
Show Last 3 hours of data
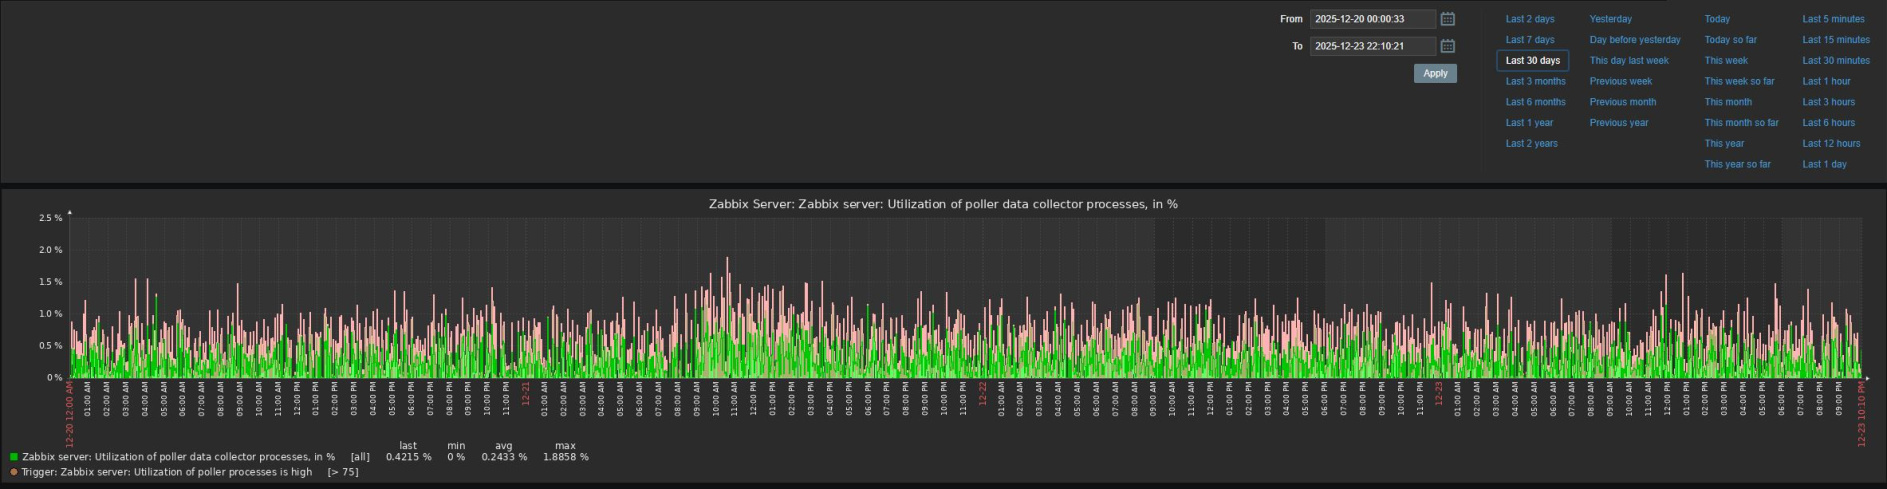[x=1829, y=102]
